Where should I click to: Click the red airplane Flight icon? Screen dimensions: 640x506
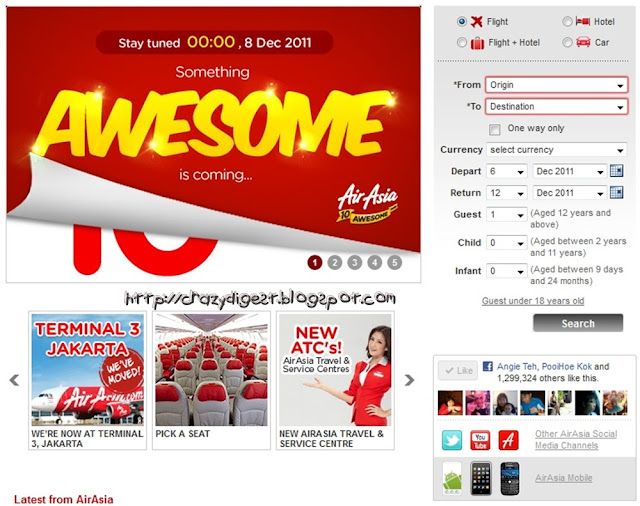(x=476, y=21)
